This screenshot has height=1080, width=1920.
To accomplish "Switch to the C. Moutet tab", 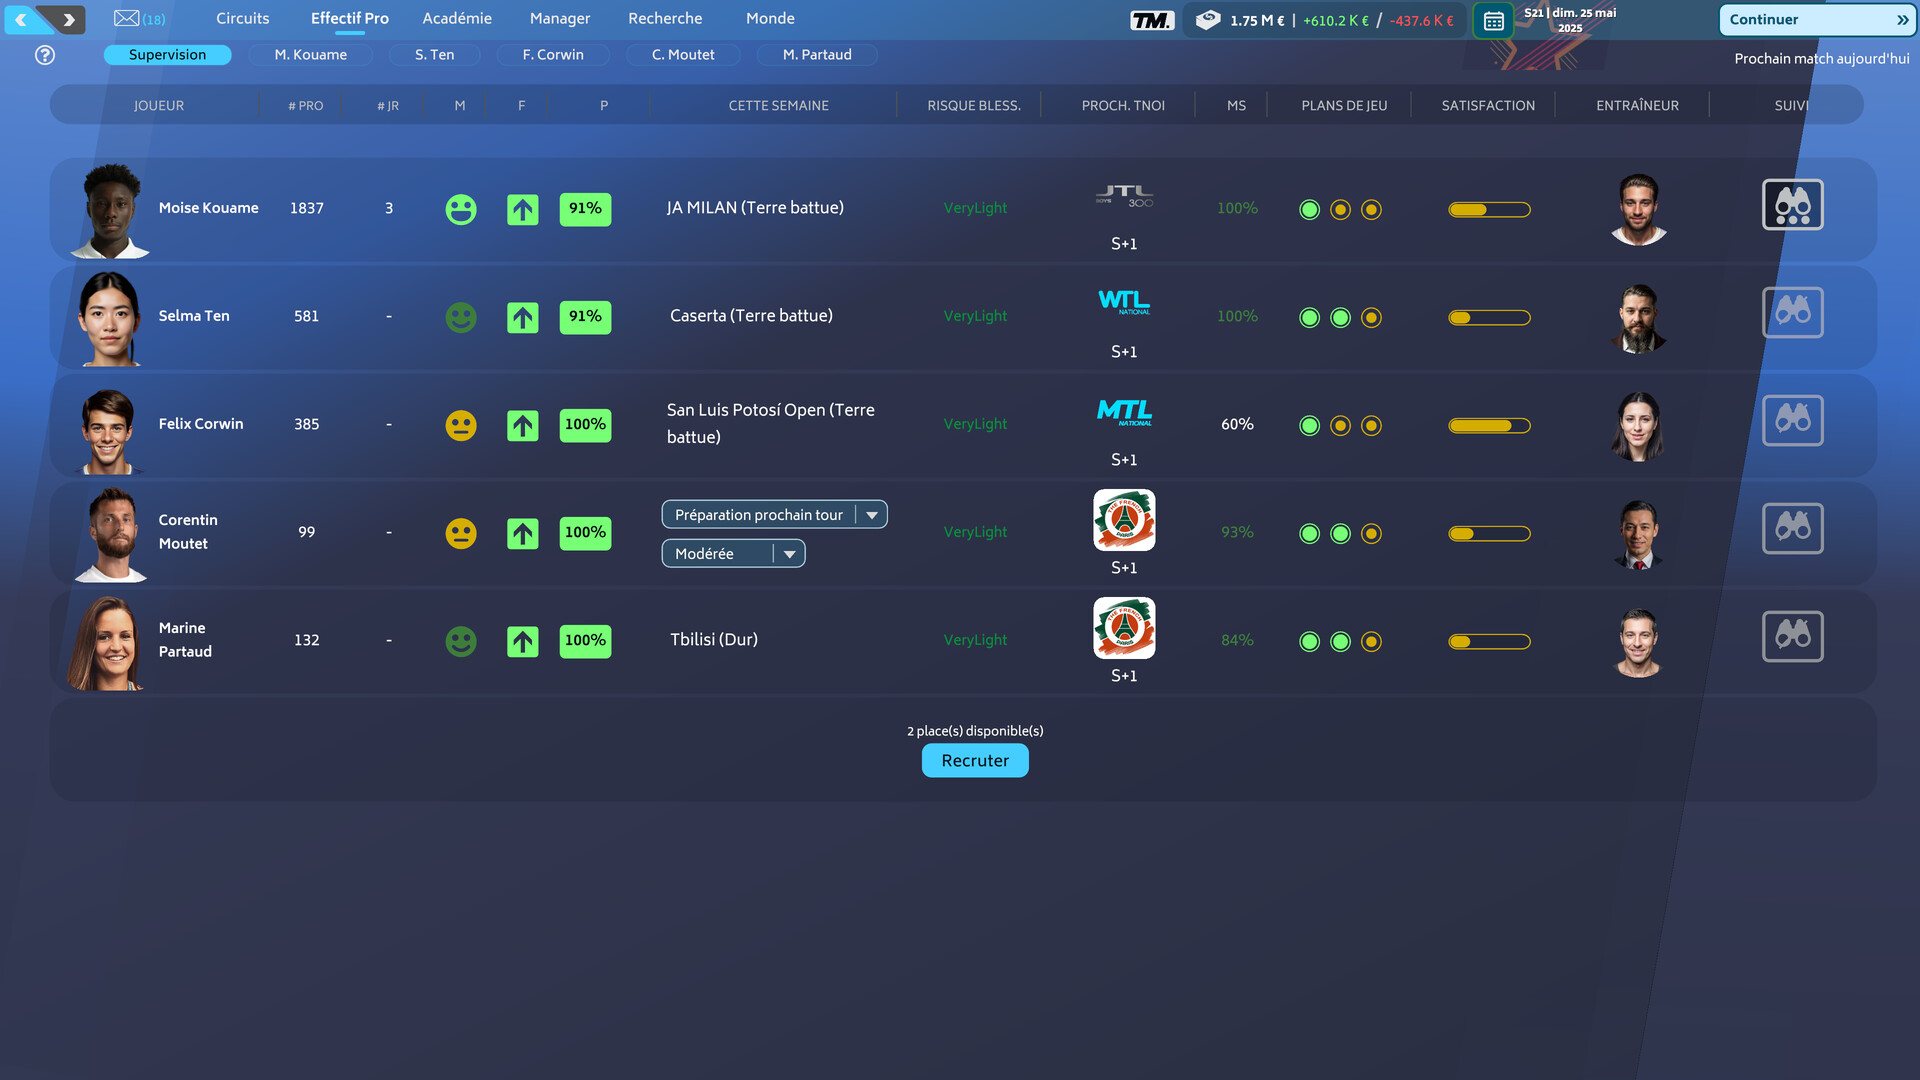I will (x=683, y=55).
